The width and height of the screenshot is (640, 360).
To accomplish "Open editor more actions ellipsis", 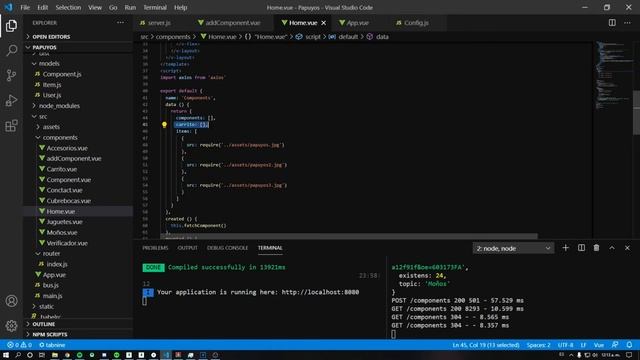I will pos(627,23).
